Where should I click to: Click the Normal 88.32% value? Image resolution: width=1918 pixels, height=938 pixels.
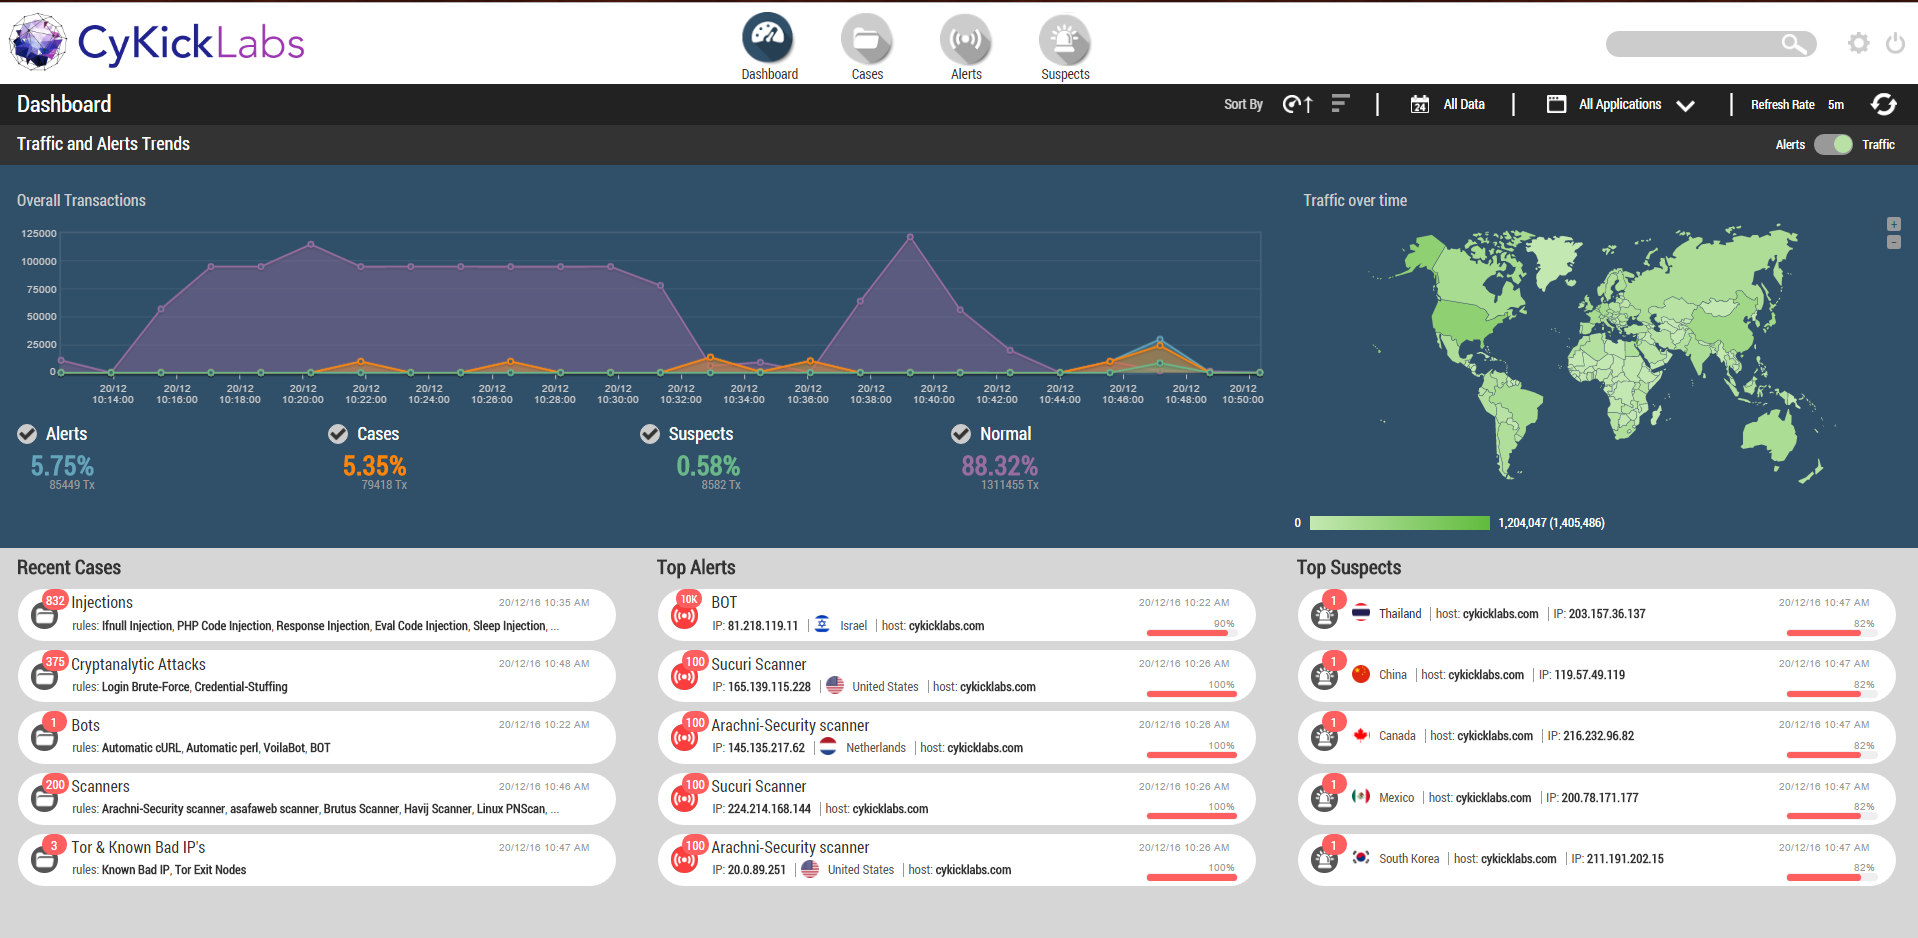point(999,466)
